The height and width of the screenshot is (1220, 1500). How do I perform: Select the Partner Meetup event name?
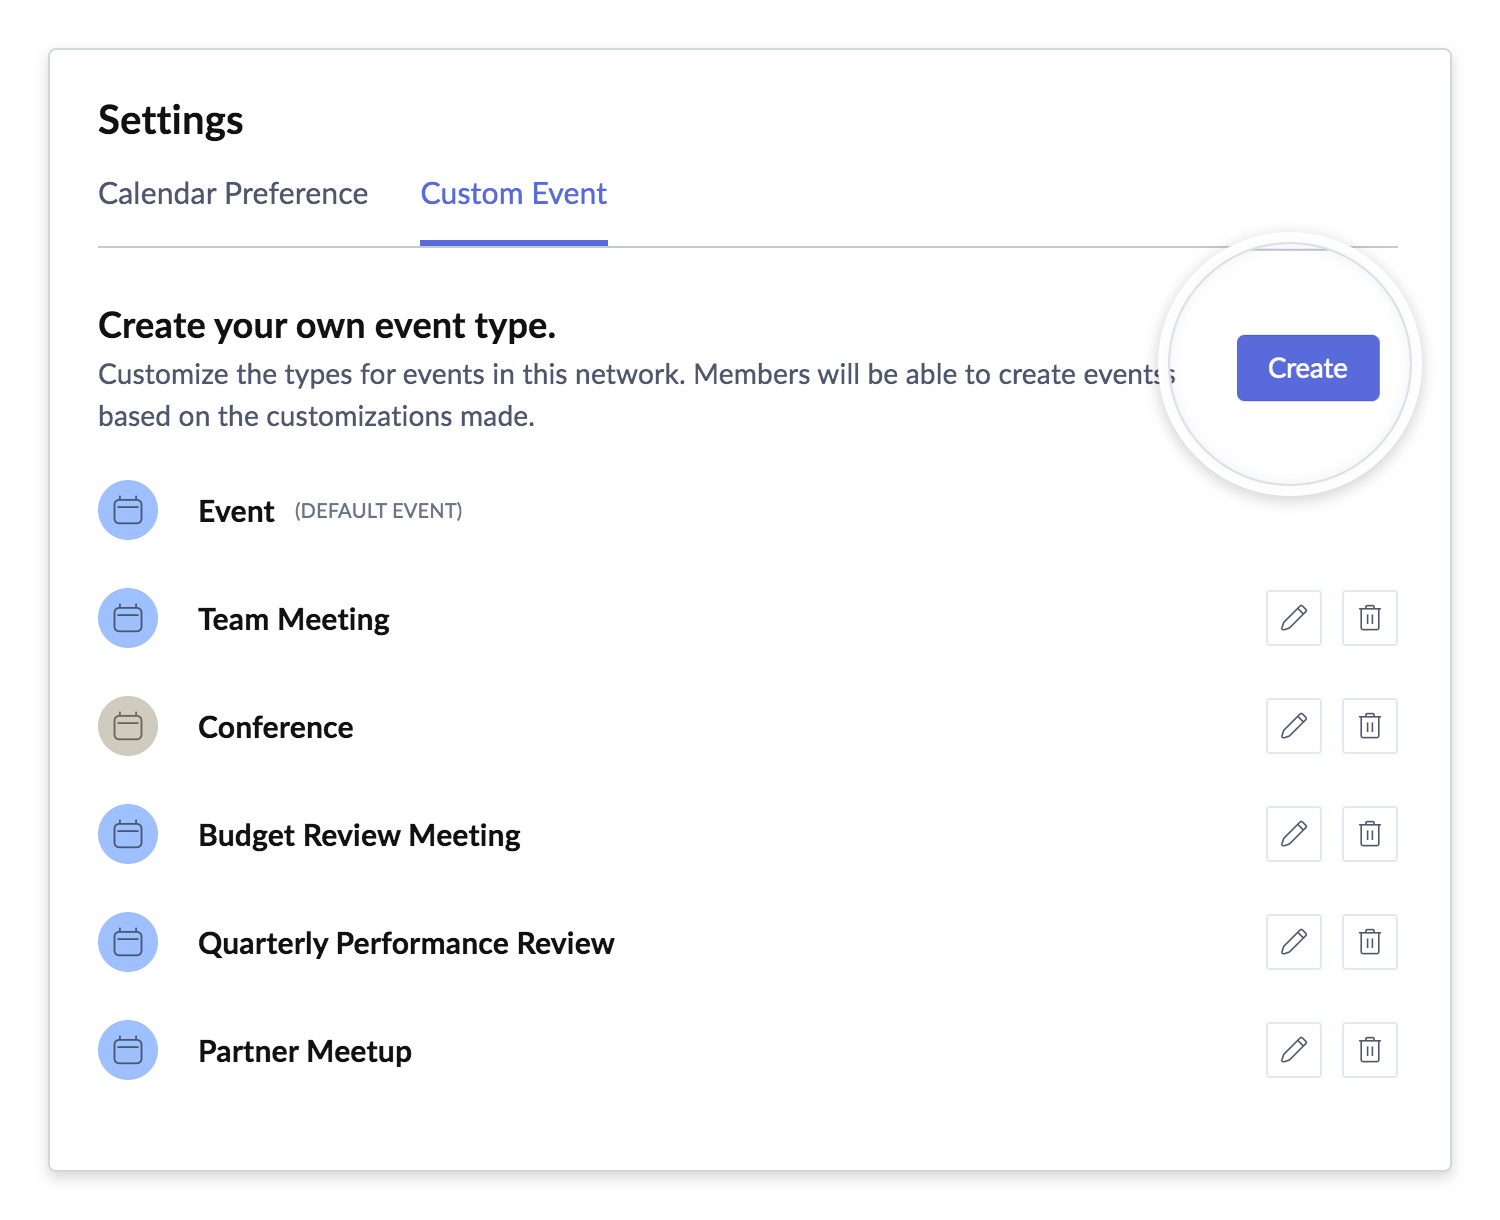click(305, 1051)
